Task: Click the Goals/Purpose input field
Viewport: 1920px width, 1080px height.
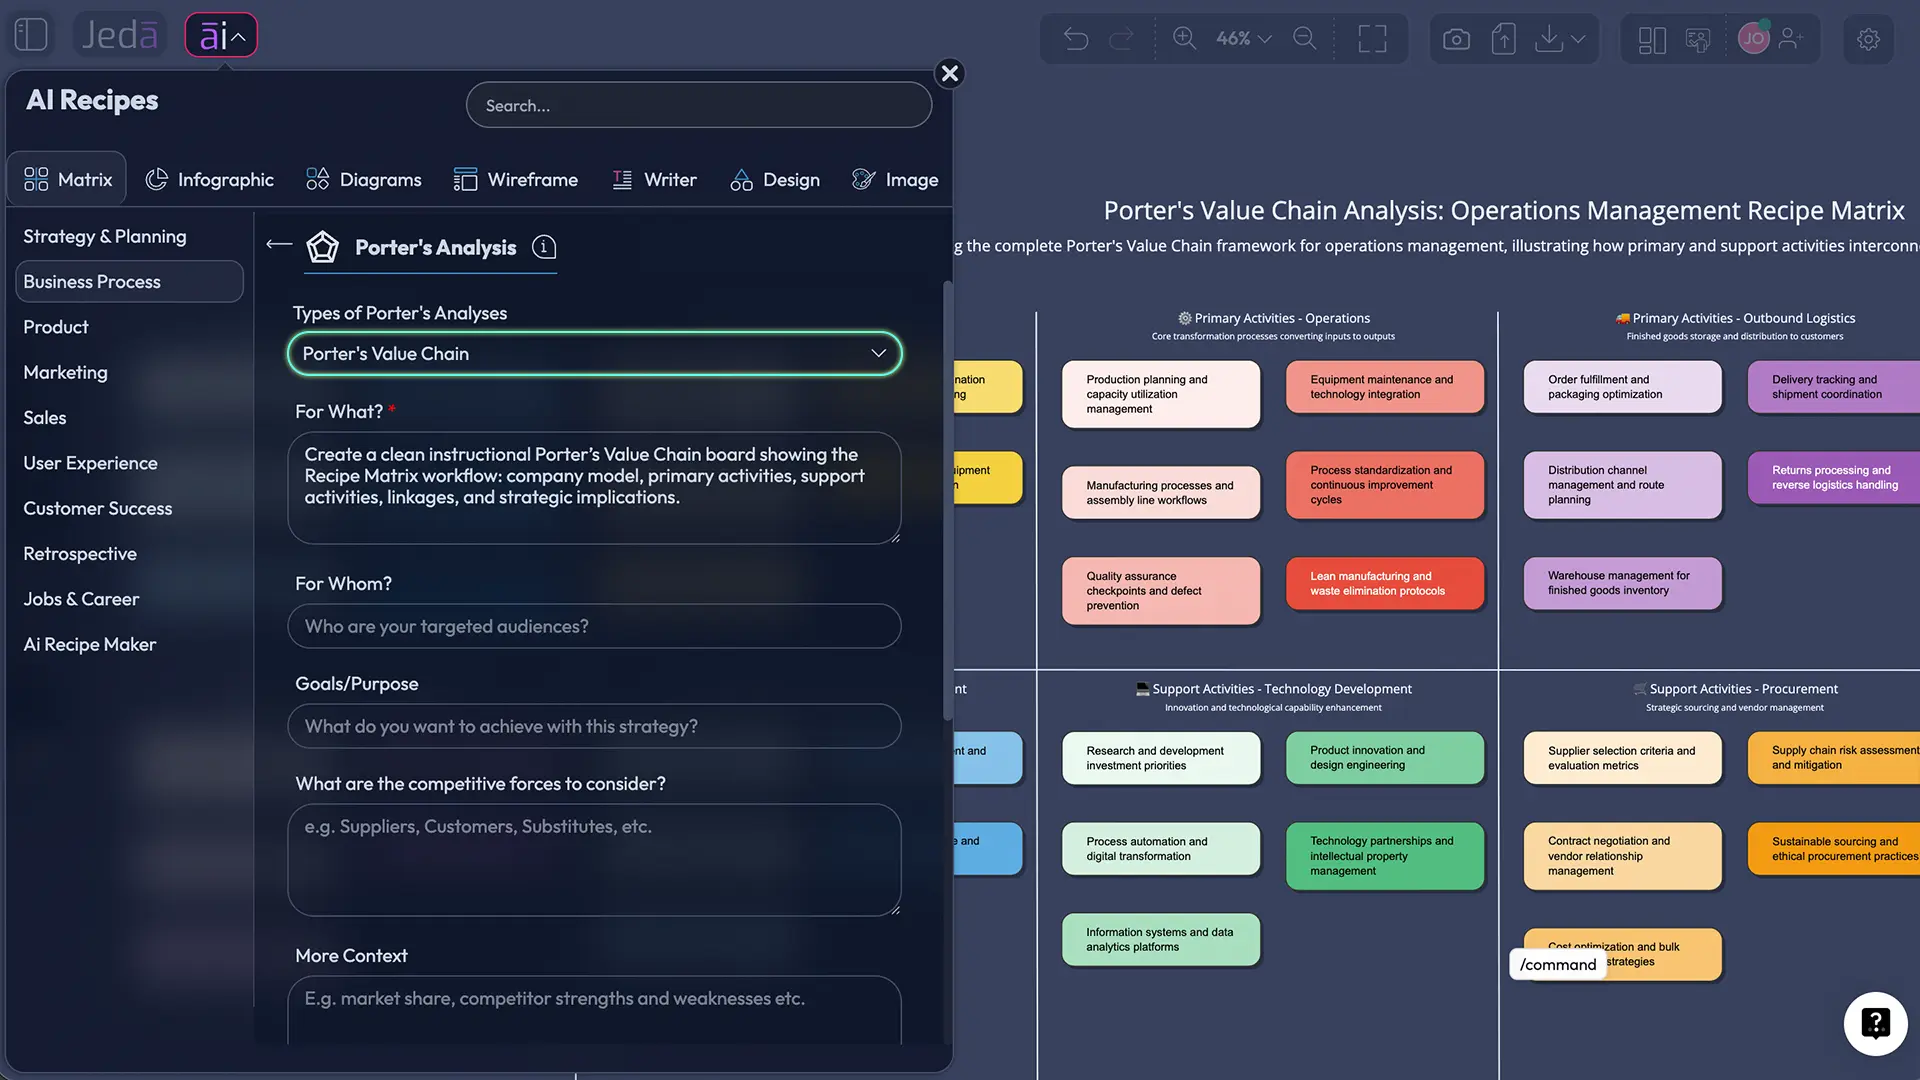Action: tap(594, 726)
